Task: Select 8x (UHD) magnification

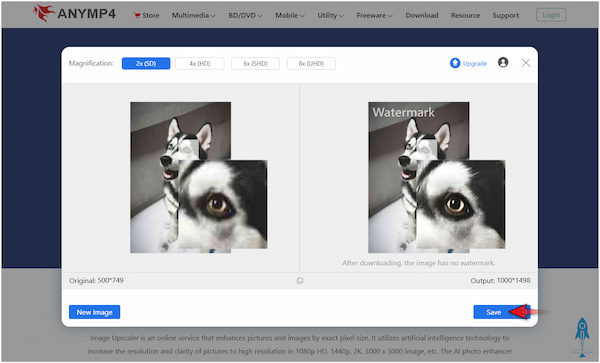Action: 311,63
